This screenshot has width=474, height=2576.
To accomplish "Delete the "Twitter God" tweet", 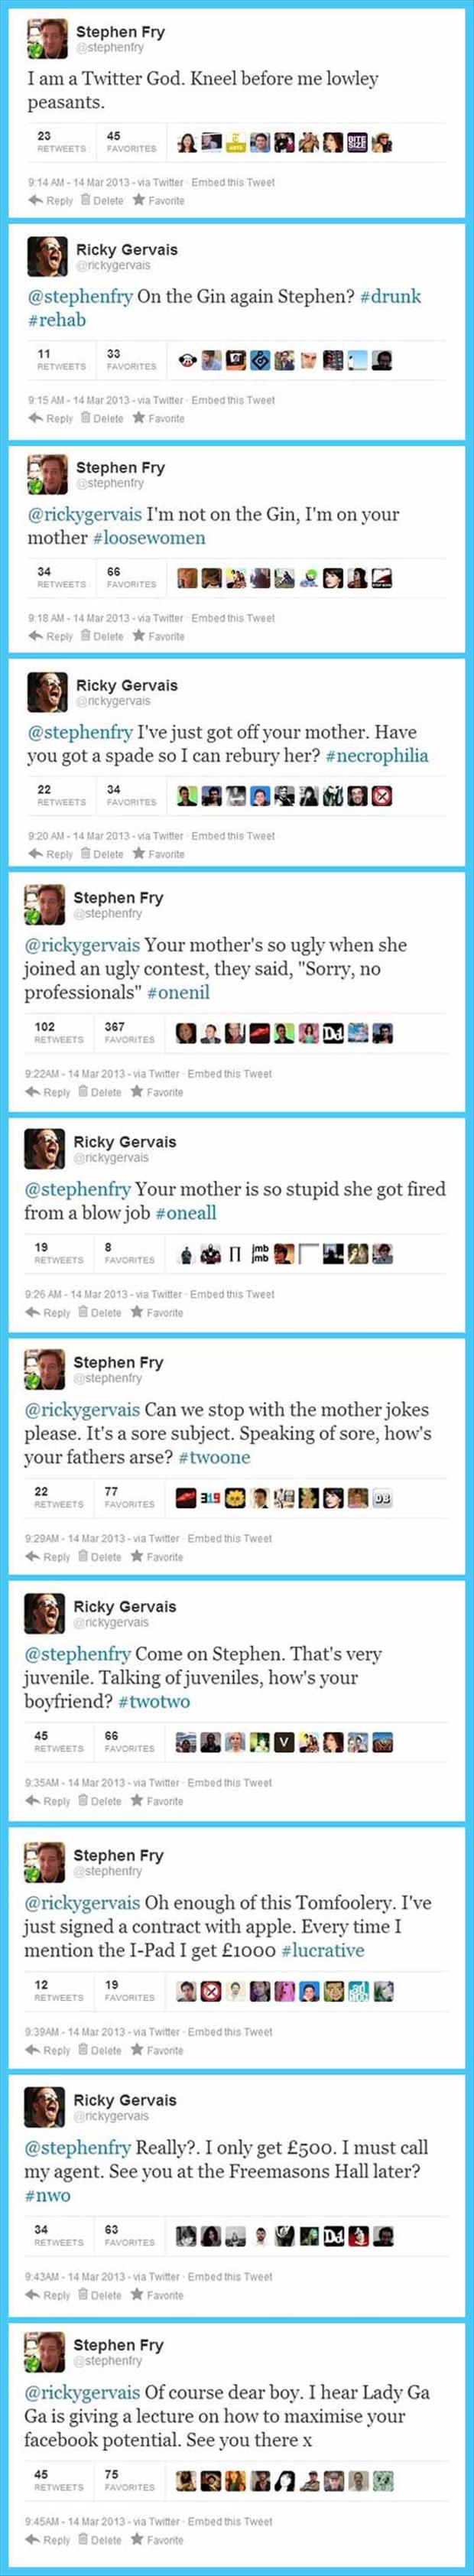I will click(x=102, y=201).
